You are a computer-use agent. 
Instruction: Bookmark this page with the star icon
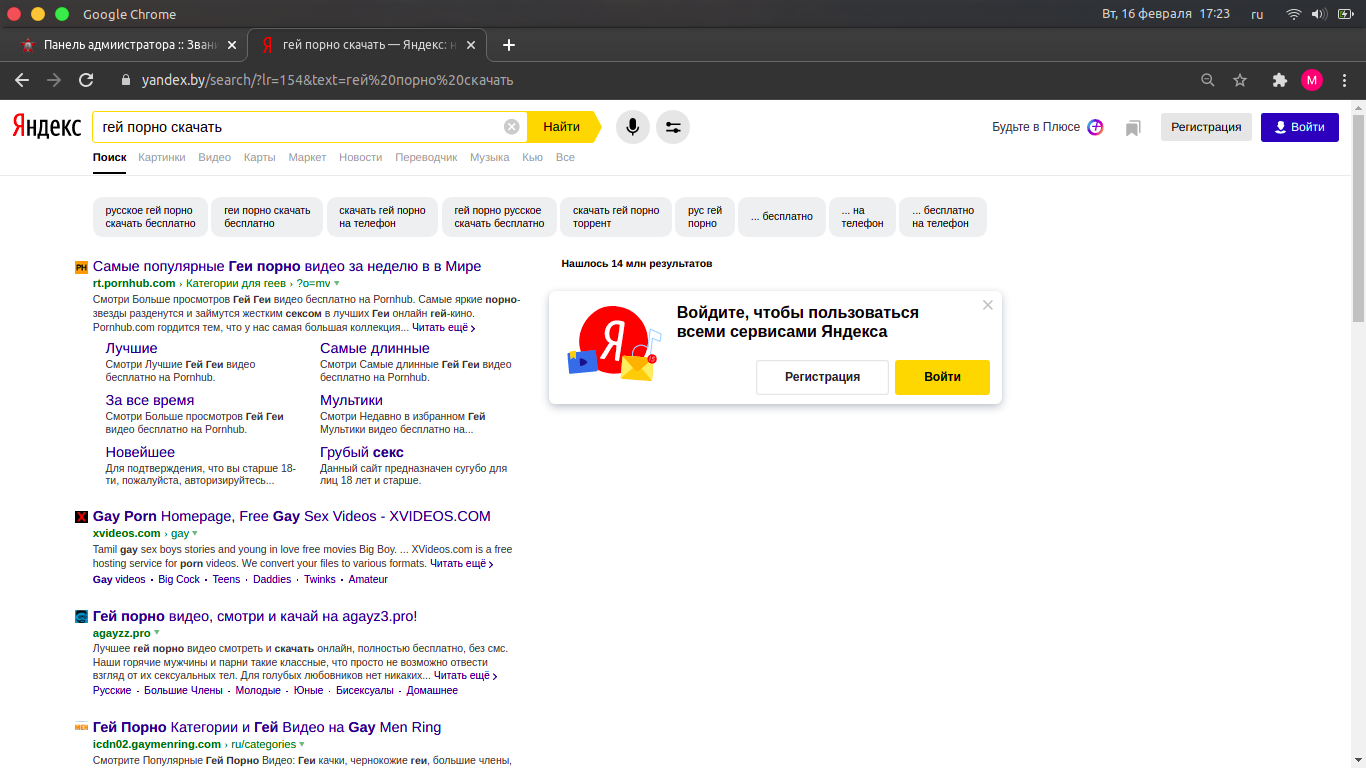pyautogui.click(x=1240, y=80)
